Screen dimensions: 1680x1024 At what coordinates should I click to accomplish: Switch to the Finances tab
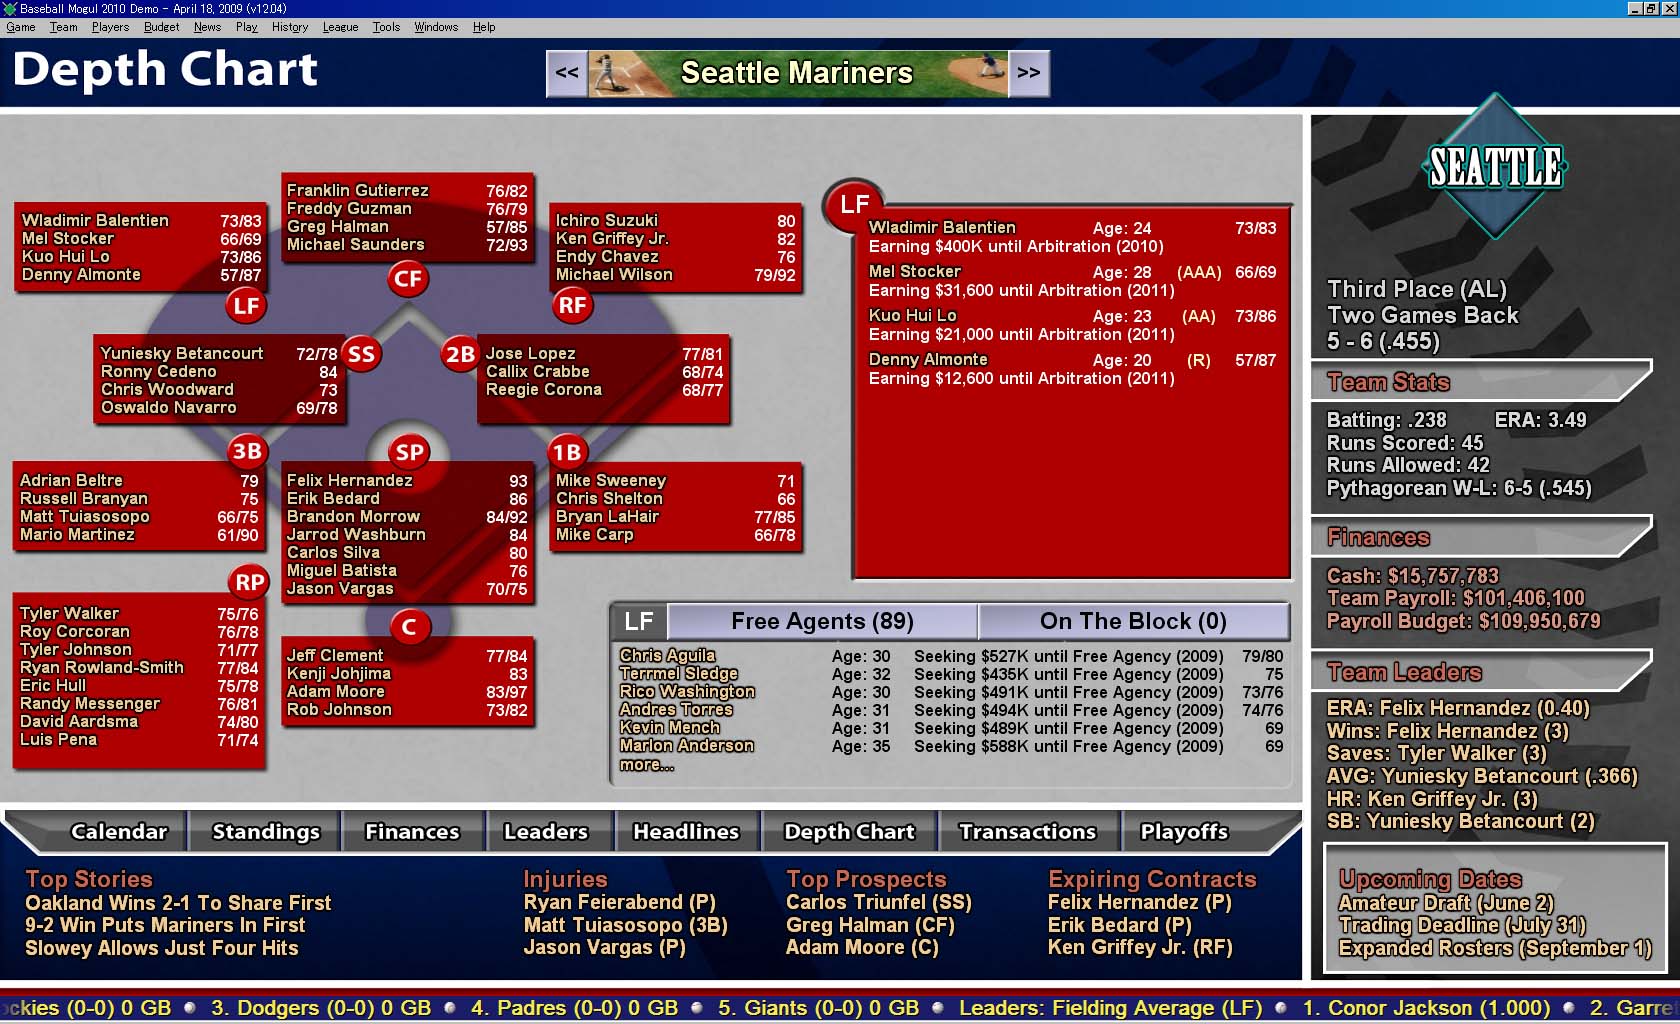click(x=412, y=832)
